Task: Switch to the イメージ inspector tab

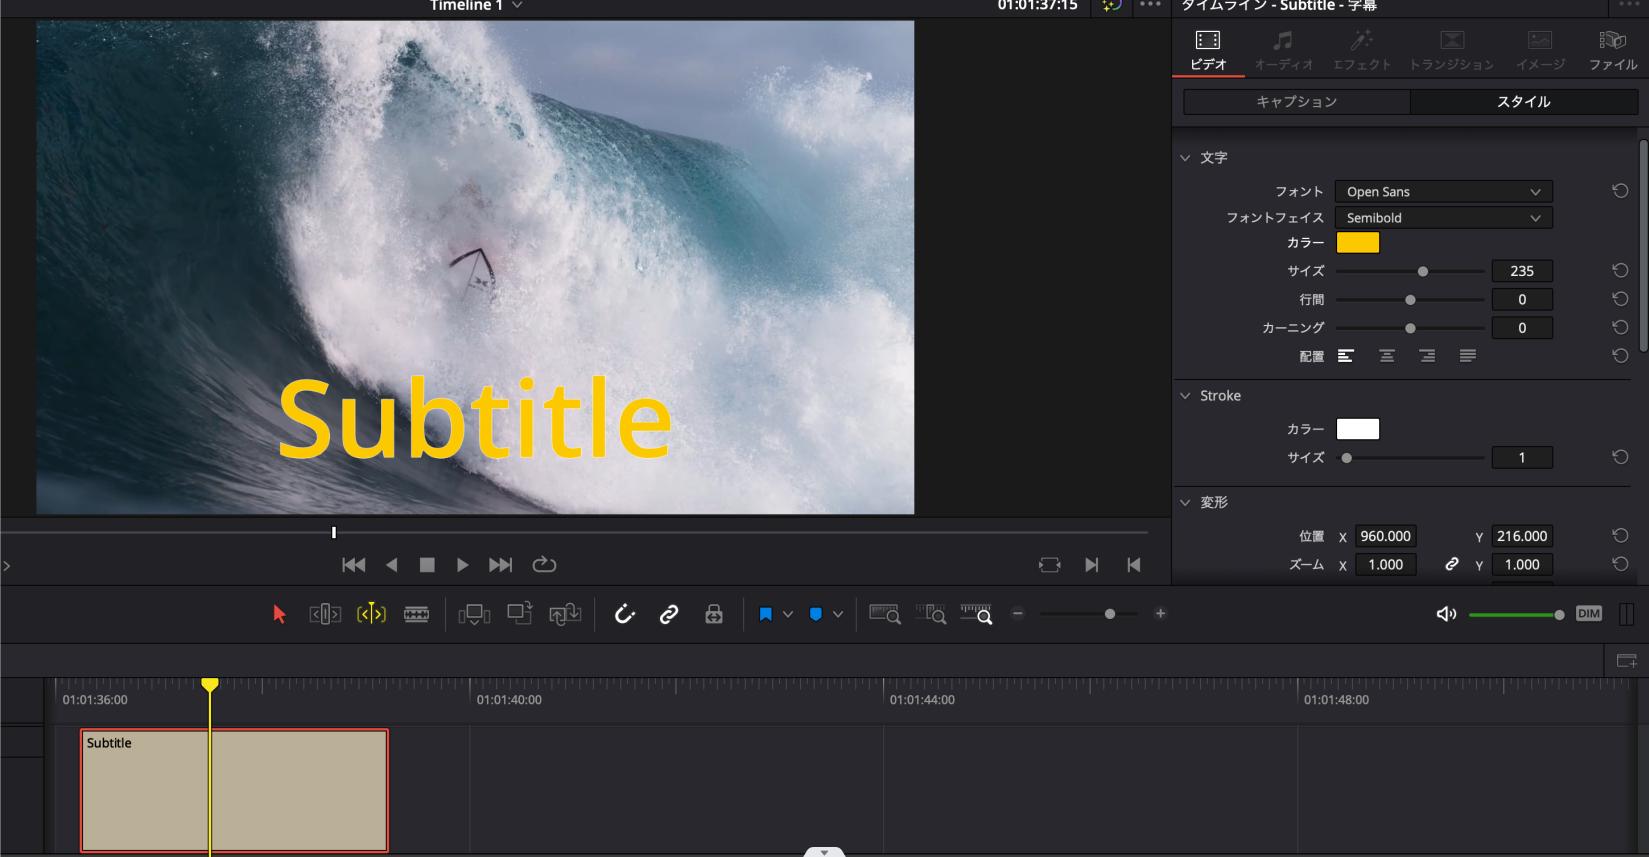Action: point(1540,50)
